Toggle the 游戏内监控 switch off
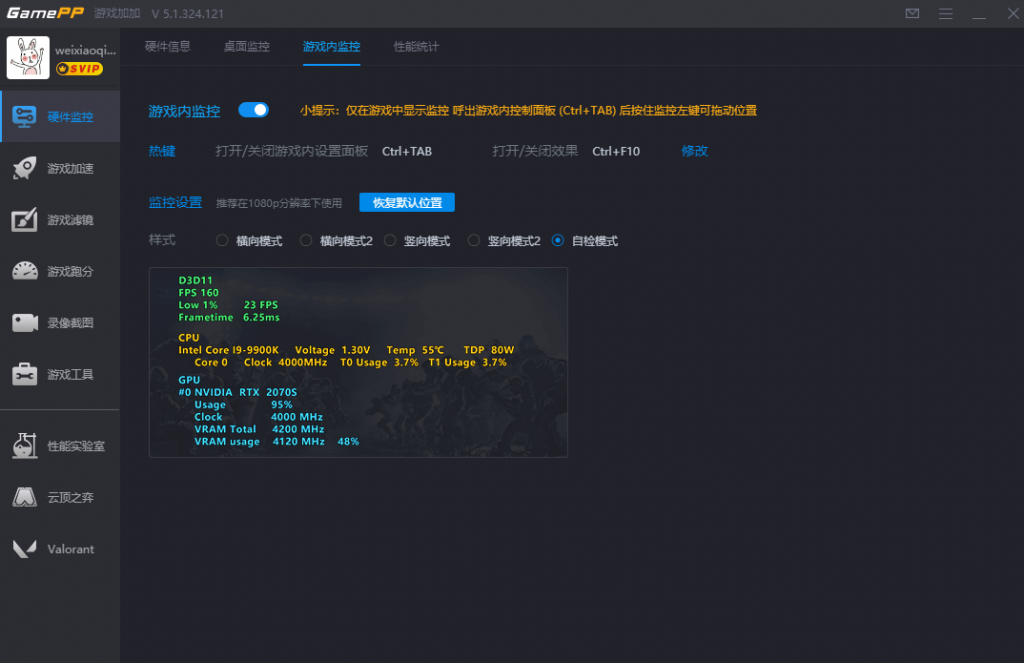 click(x=253, y=110)
